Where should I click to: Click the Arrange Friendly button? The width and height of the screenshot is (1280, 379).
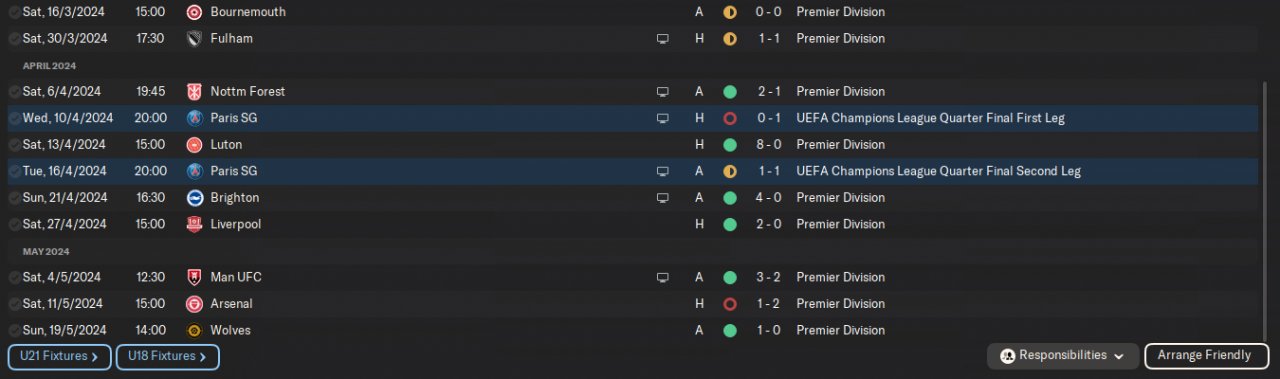[1204, 356]
